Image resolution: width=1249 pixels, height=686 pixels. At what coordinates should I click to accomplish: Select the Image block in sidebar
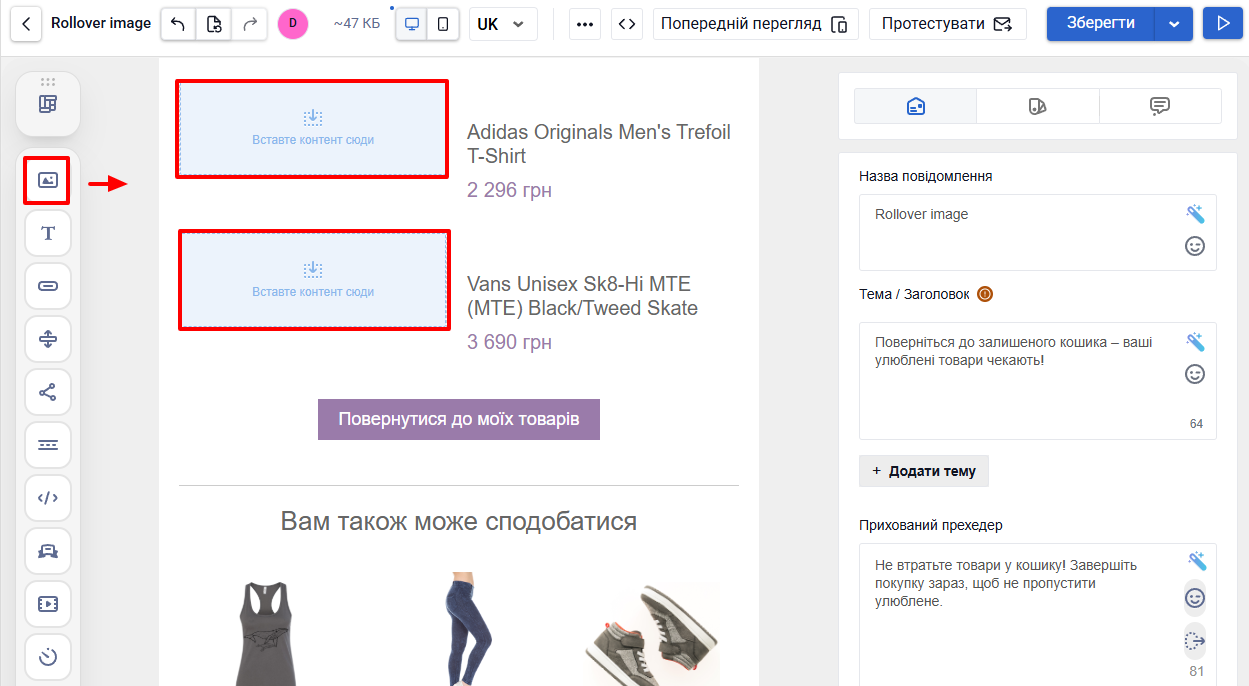coord(48,180)
